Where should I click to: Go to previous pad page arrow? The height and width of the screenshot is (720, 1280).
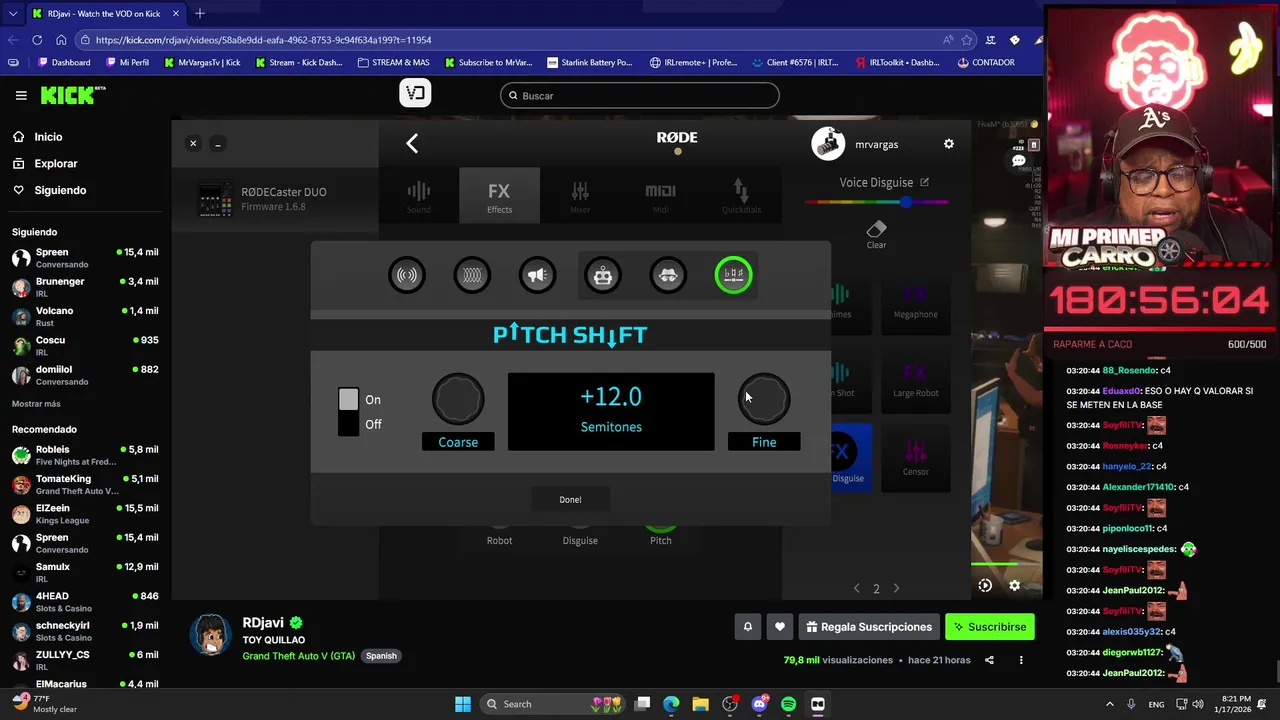[x=856, y=588]
